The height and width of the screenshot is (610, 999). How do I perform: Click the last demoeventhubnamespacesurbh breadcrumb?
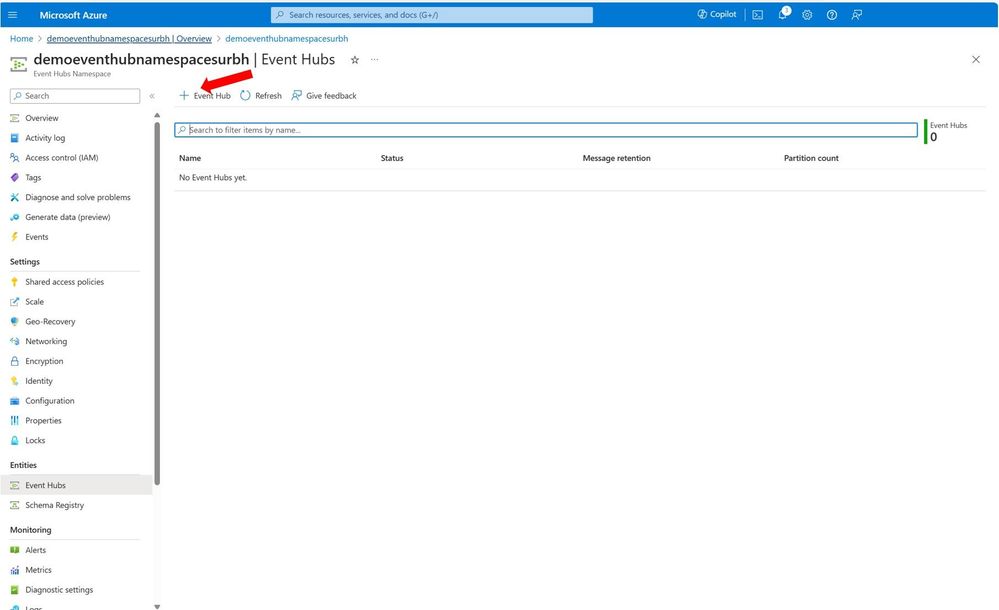[287, 39]
